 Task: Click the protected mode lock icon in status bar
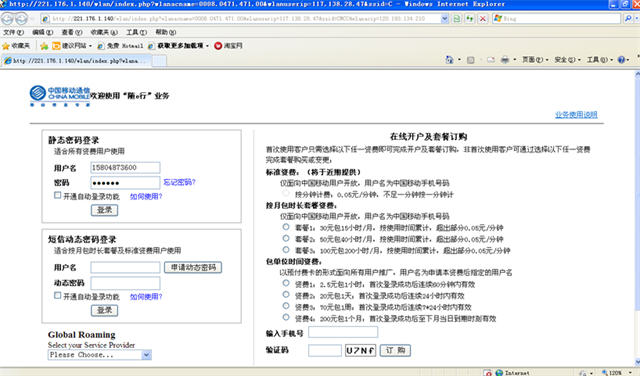click(x=583, y=373)
